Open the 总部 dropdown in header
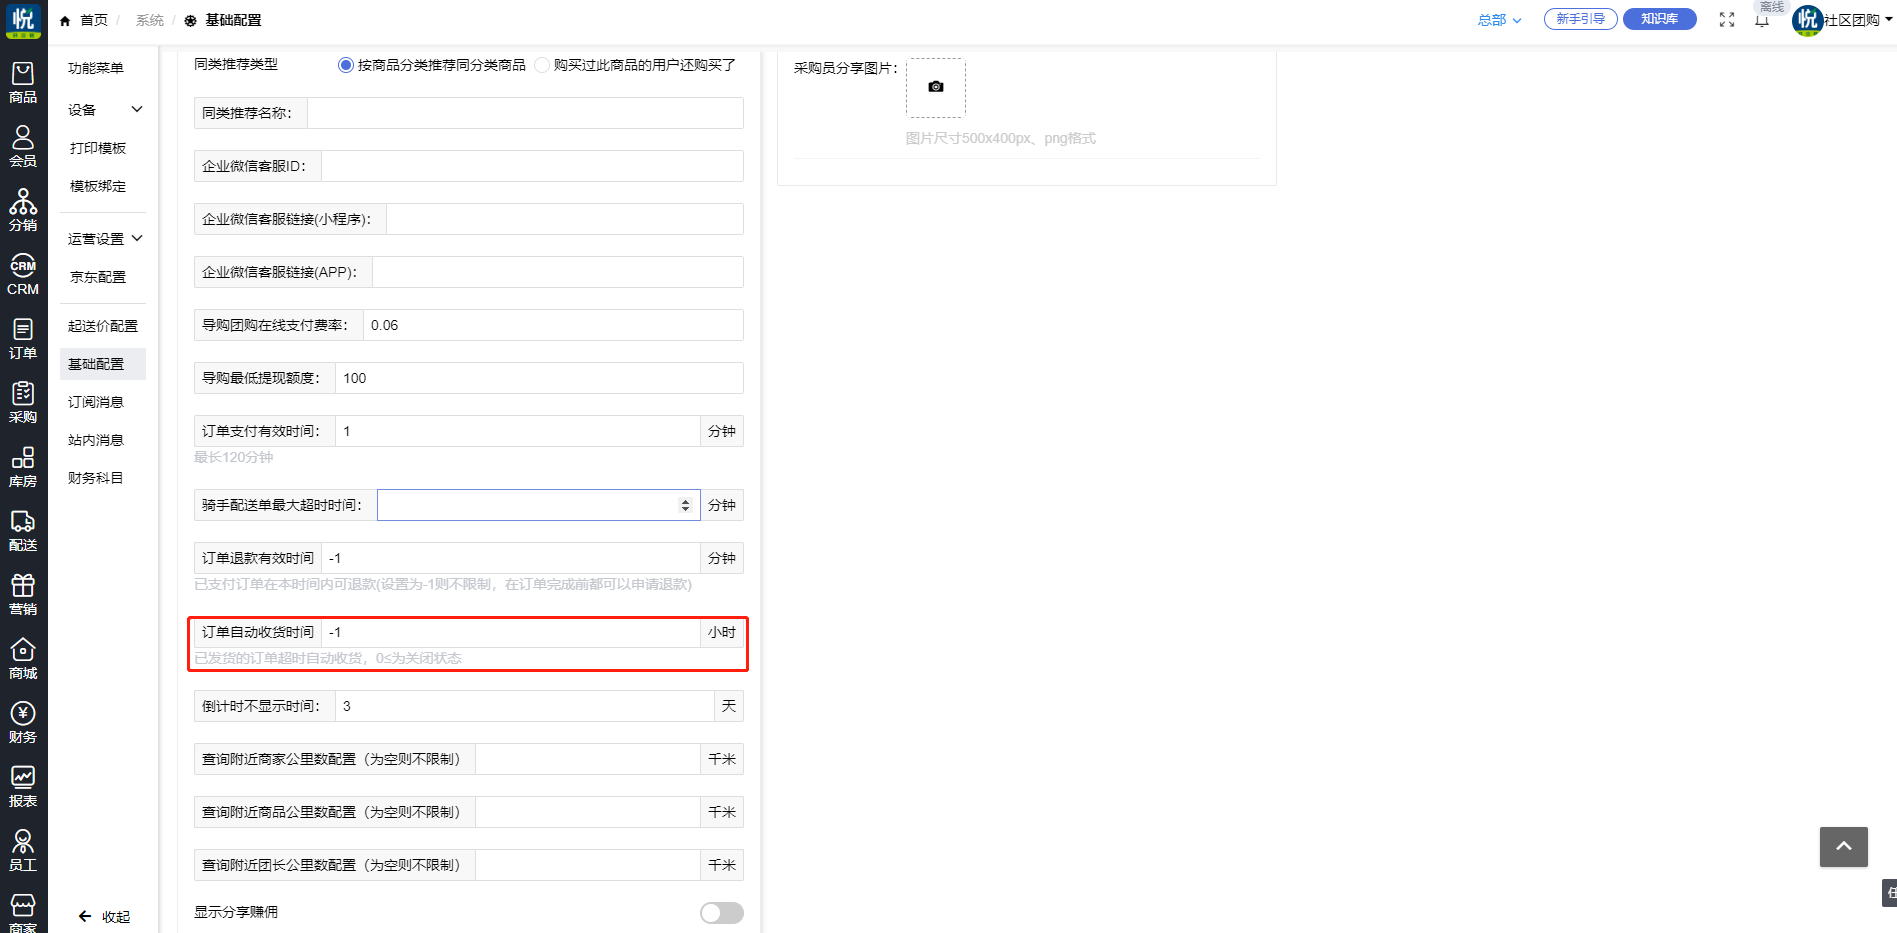 (1498, 20)
